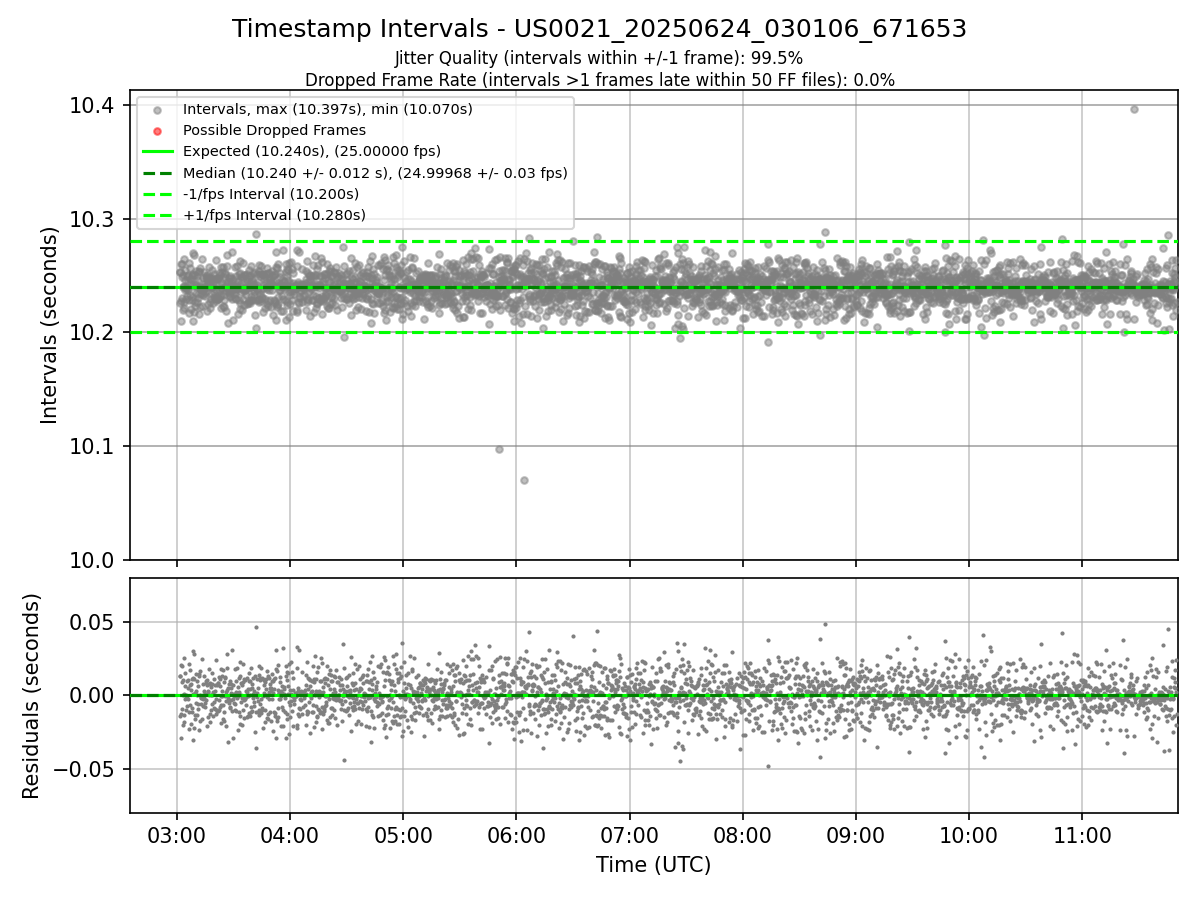Click the '08:00' x-axis tick label

(x=743, y=834)
